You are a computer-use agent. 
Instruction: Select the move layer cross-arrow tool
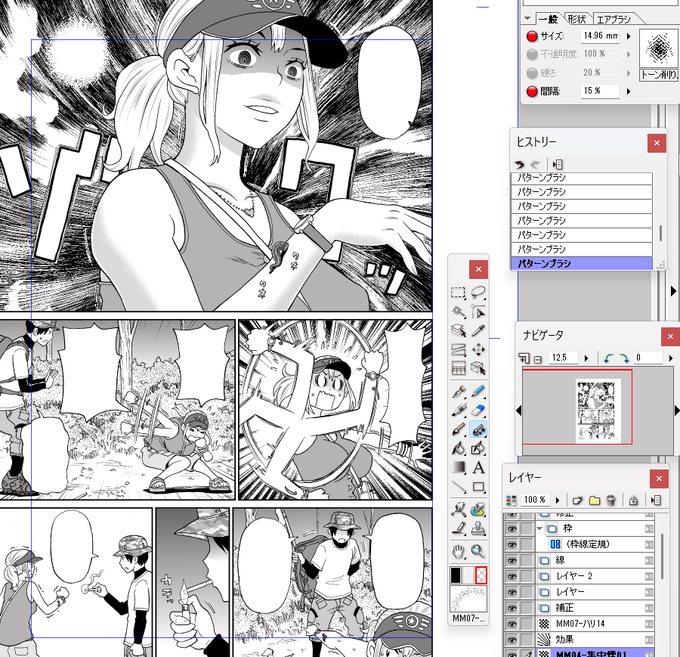478,350
